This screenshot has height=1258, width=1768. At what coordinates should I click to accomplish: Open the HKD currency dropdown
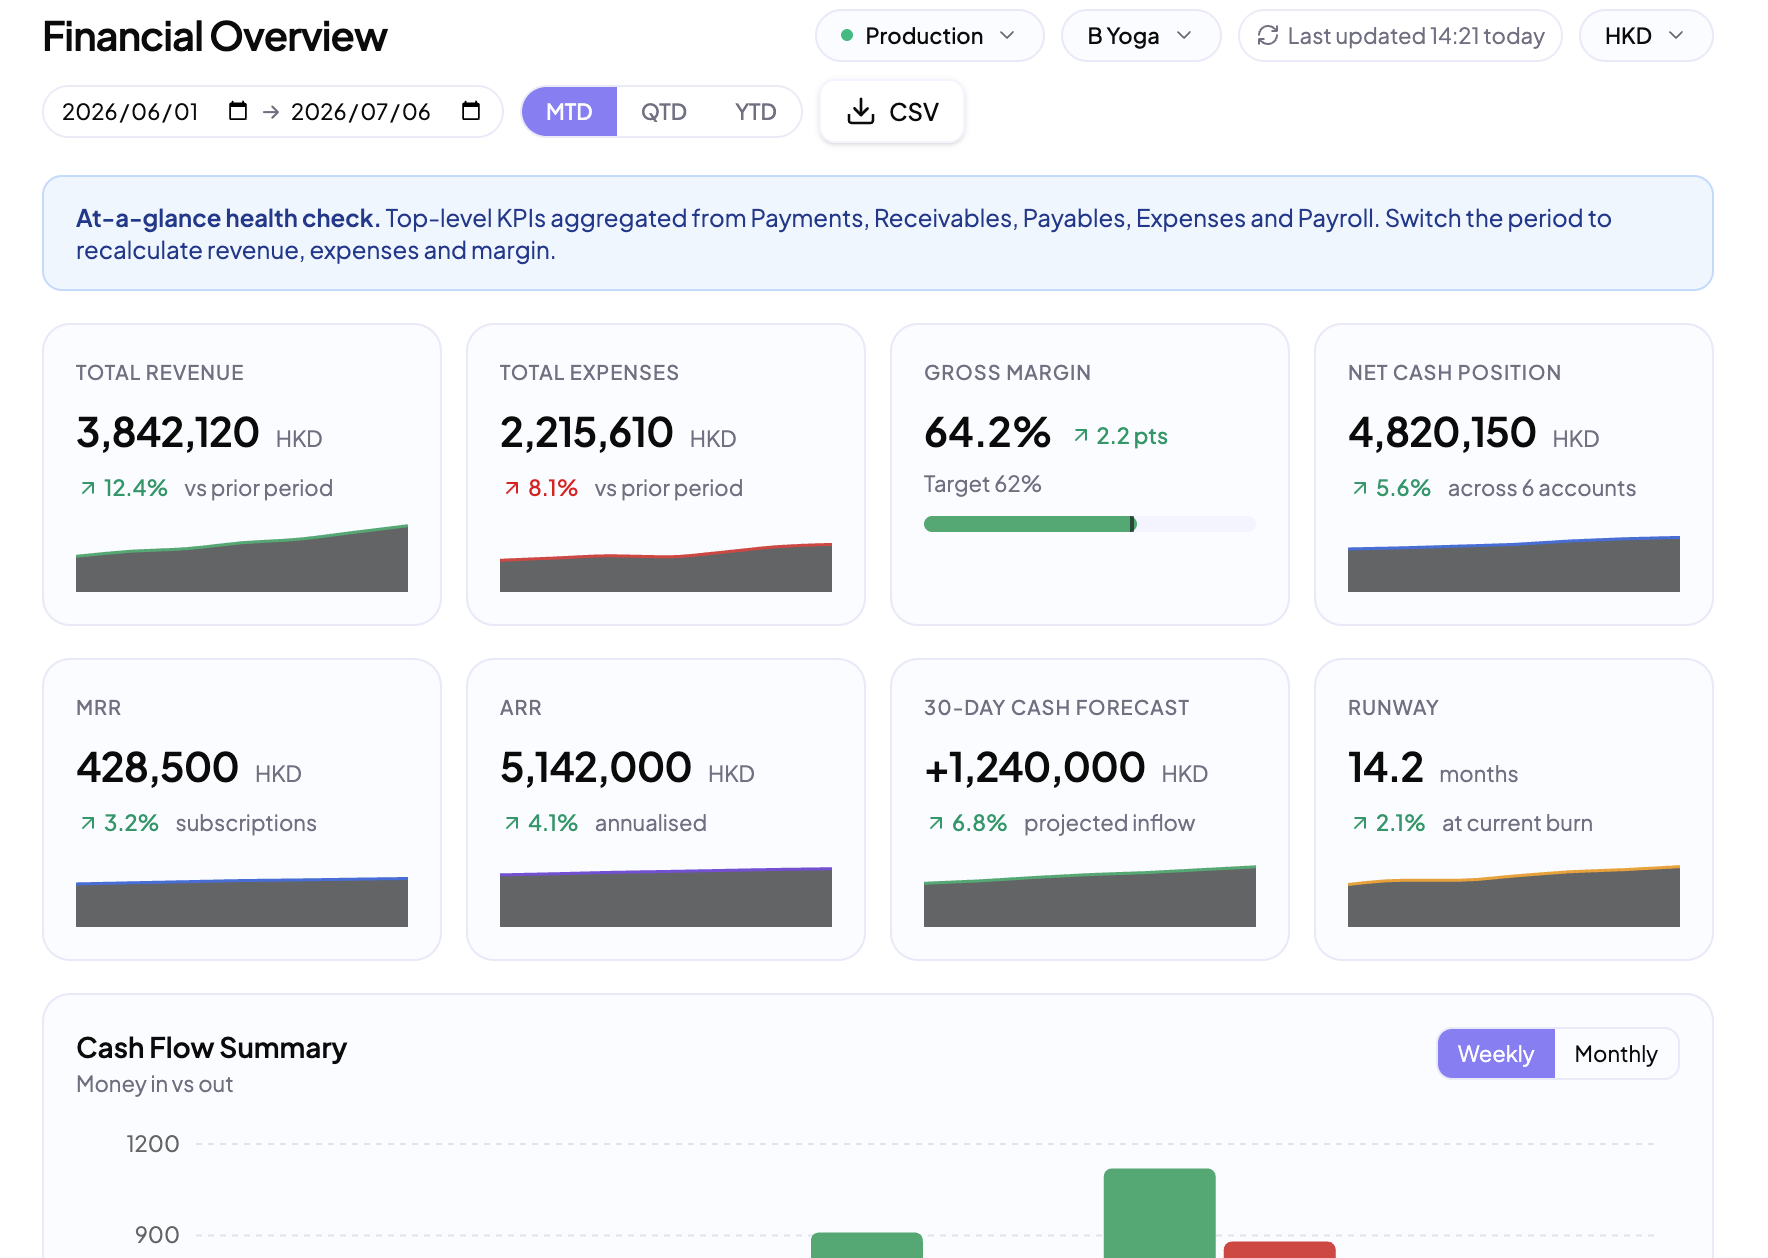[x=1646, y=36]
